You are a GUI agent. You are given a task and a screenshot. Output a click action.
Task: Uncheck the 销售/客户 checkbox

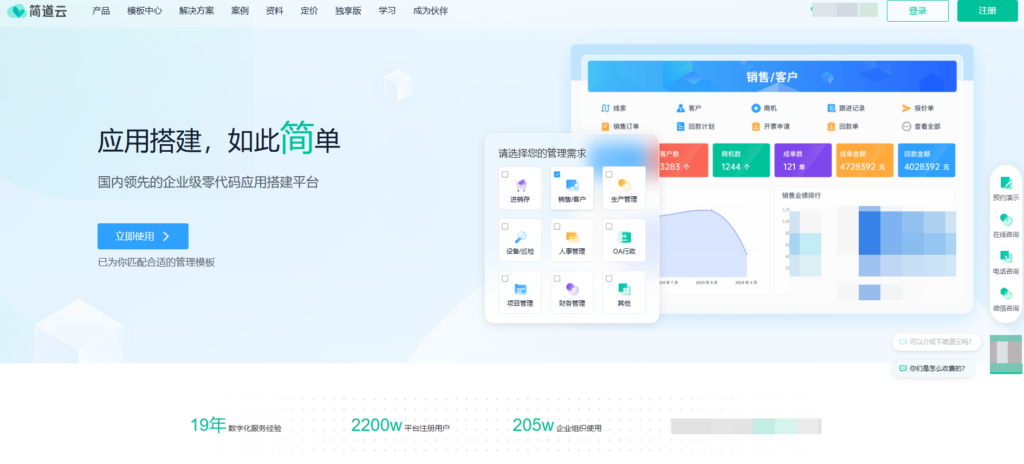click(557, 174)
